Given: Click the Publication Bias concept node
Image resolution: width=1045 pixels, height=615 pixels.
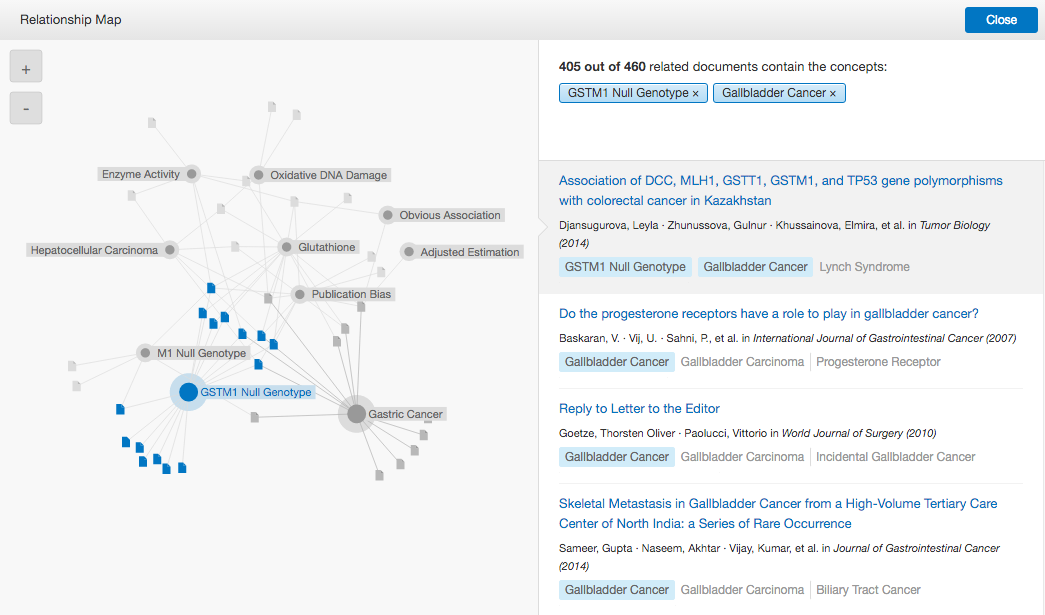Looking at the screenshot, I should (299, 294).
